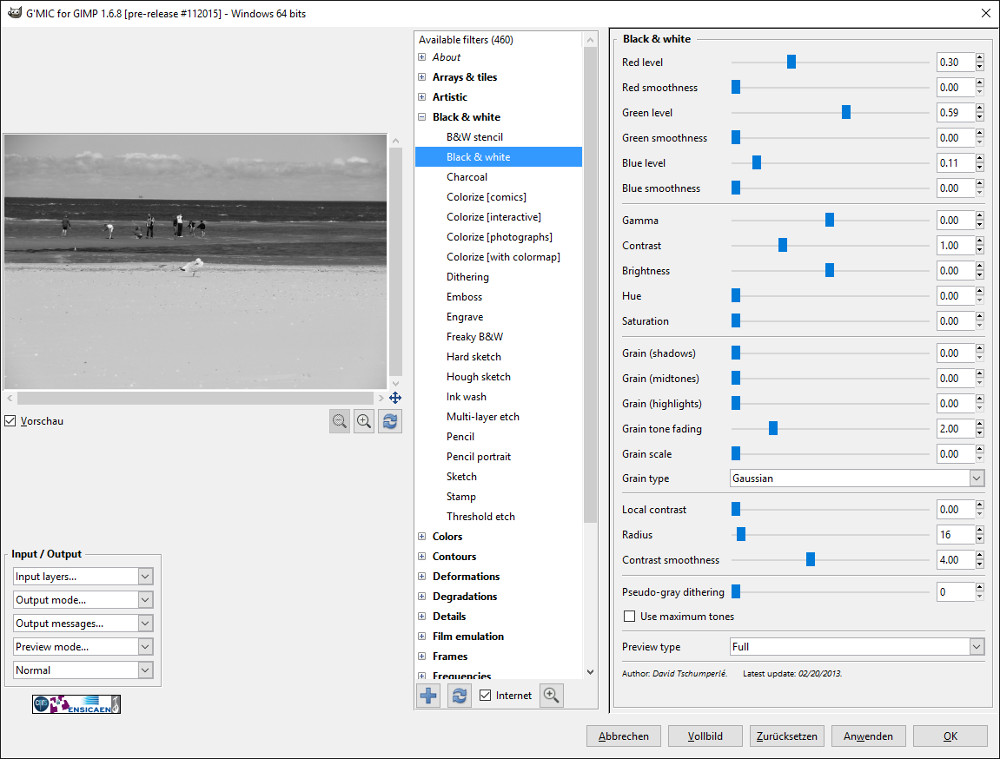Uncheck the Internet checkbox

485,696
